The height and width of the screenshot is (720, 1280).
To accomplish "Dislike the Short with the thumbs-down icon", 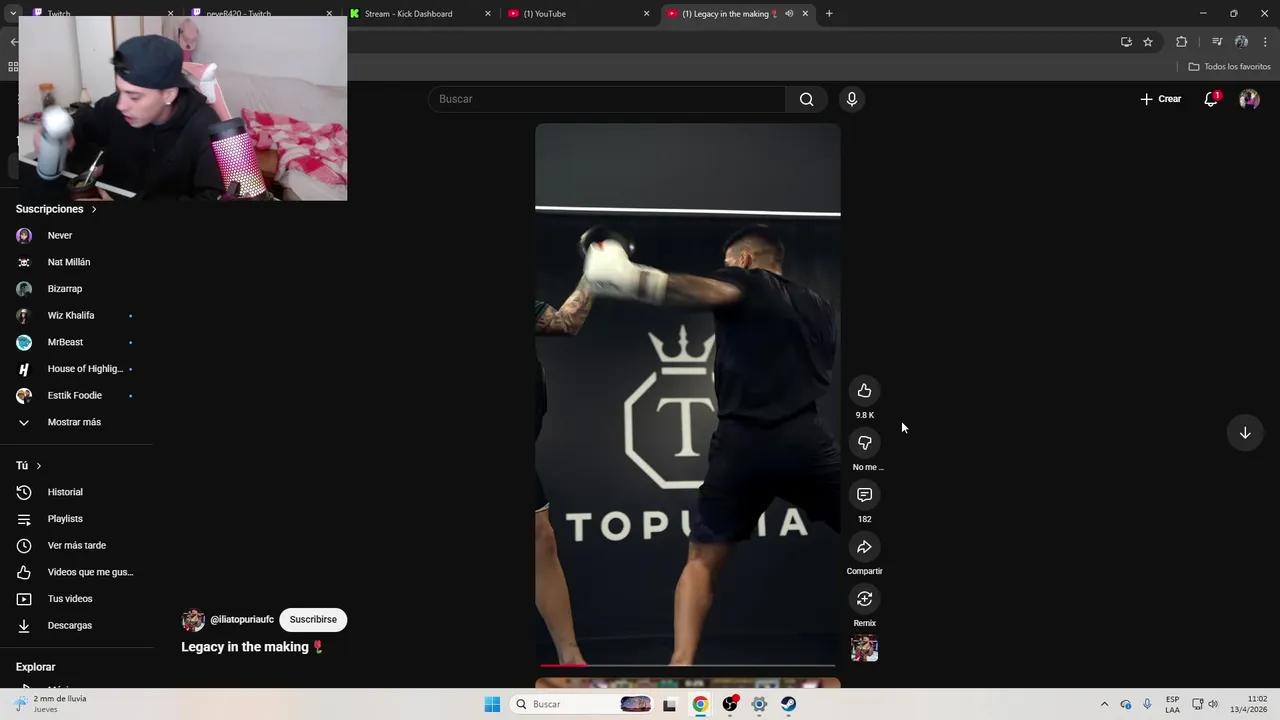I will pos(864,443).
